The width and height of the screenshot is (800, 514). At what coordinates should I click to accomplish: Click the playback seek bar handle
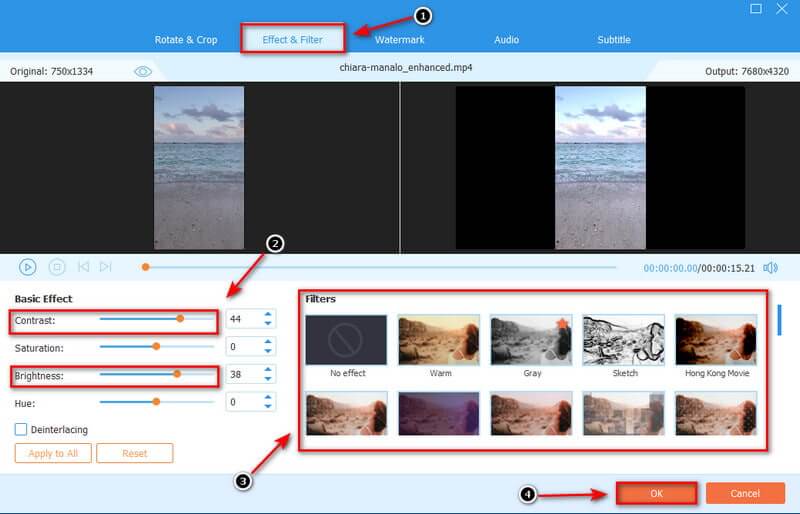point(145,267)
